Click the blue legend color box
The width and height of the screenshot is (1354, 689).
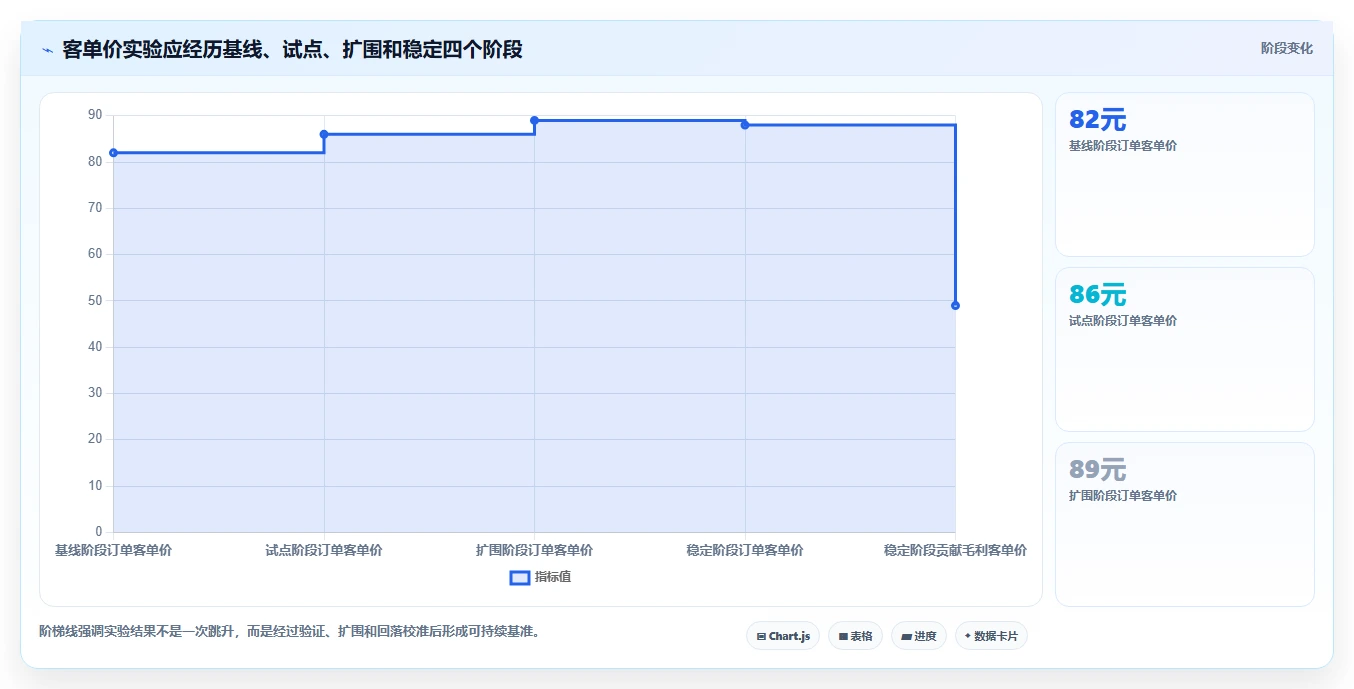coord(520,577)
